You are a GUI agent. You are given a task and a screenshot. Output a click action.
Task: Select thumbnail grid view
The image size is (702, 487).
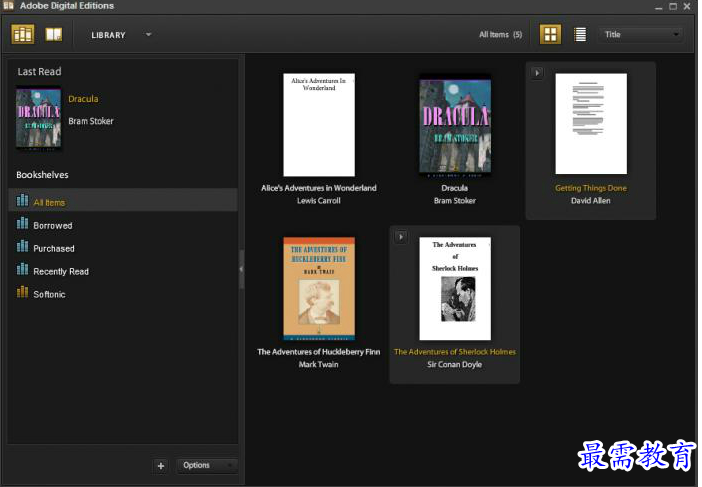[x=550, y=34]
